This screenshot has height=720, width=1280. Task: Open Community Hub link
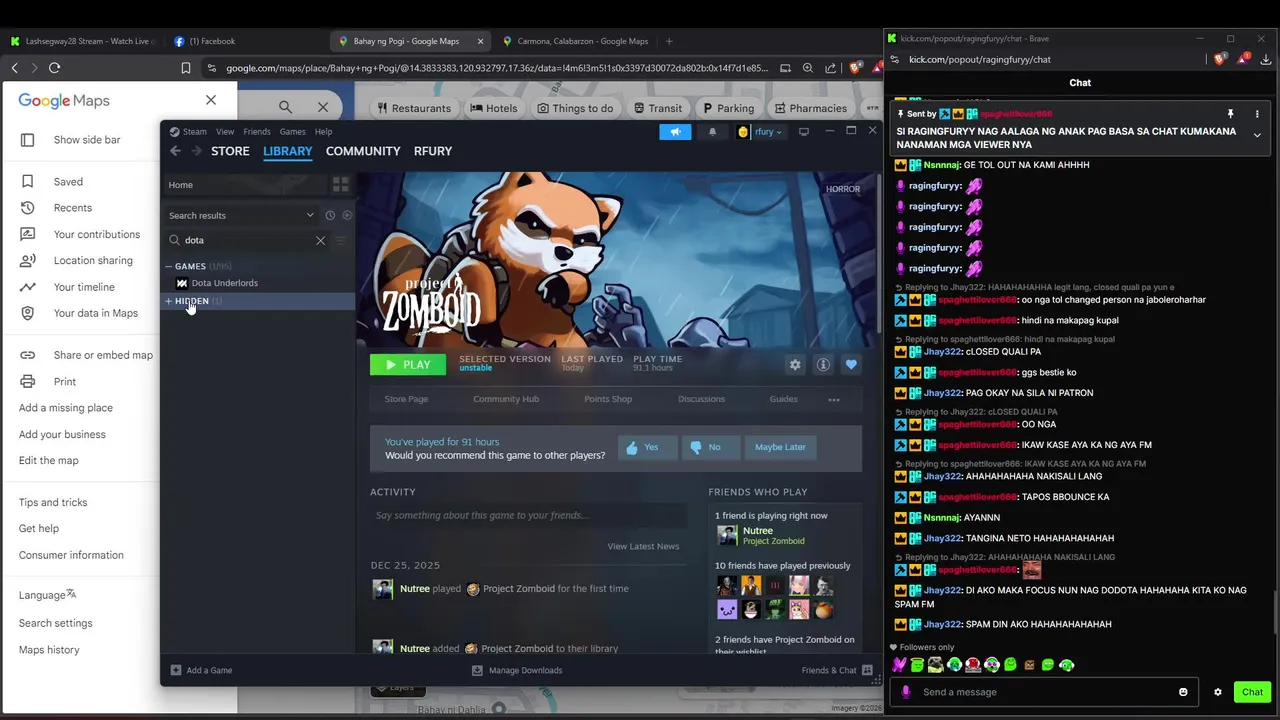coord(506,399)
